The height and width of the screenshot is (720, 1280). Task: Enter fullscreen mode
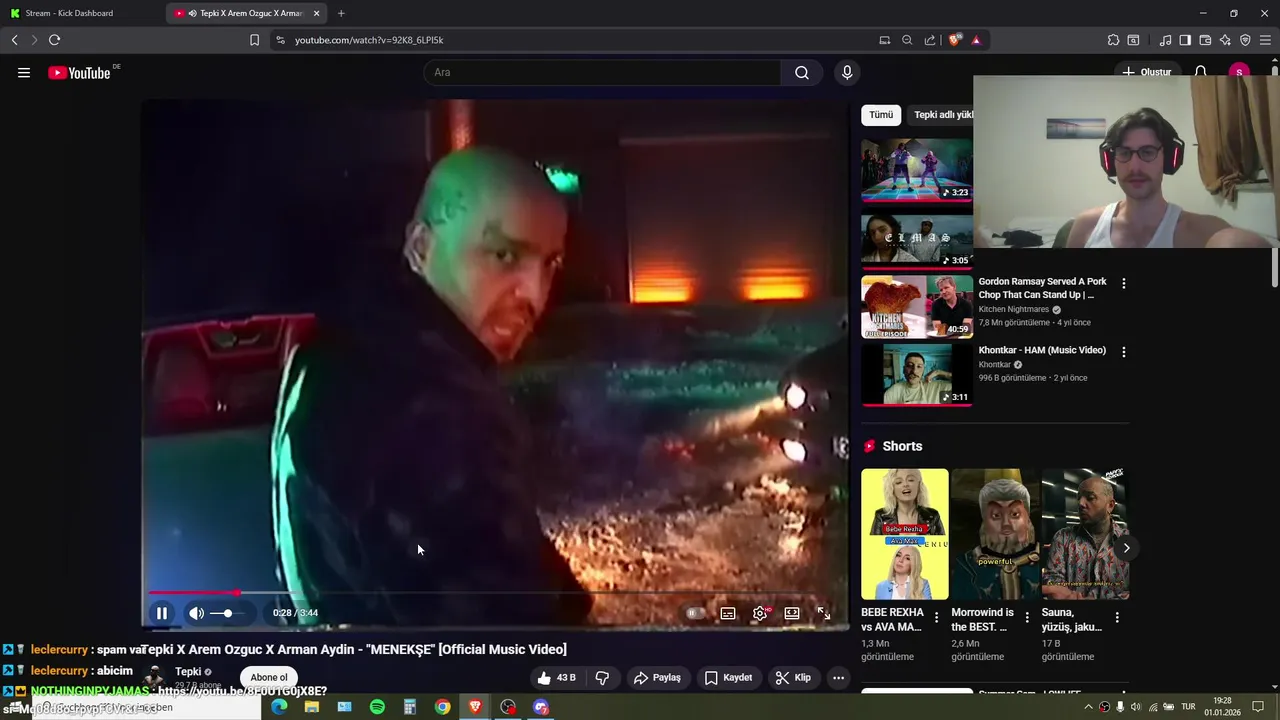click(824, 613)
